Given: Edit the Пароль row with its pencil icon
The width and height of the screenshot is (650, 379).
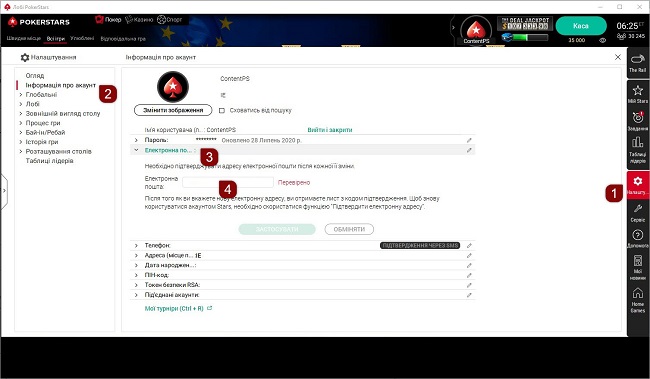Looking at the screenshot, I should pos(469,140).
